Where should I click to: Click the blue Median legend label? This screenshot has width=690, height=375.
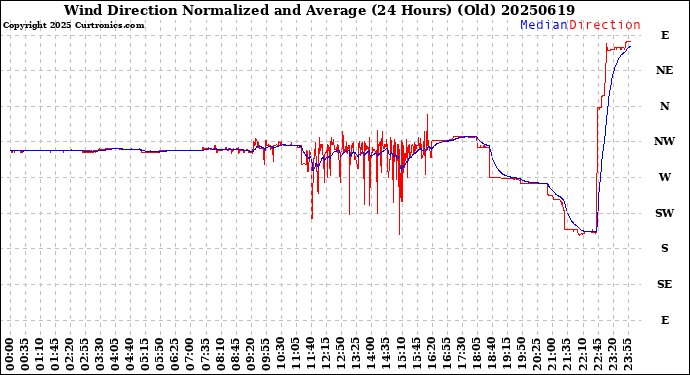tap(544, 25)
